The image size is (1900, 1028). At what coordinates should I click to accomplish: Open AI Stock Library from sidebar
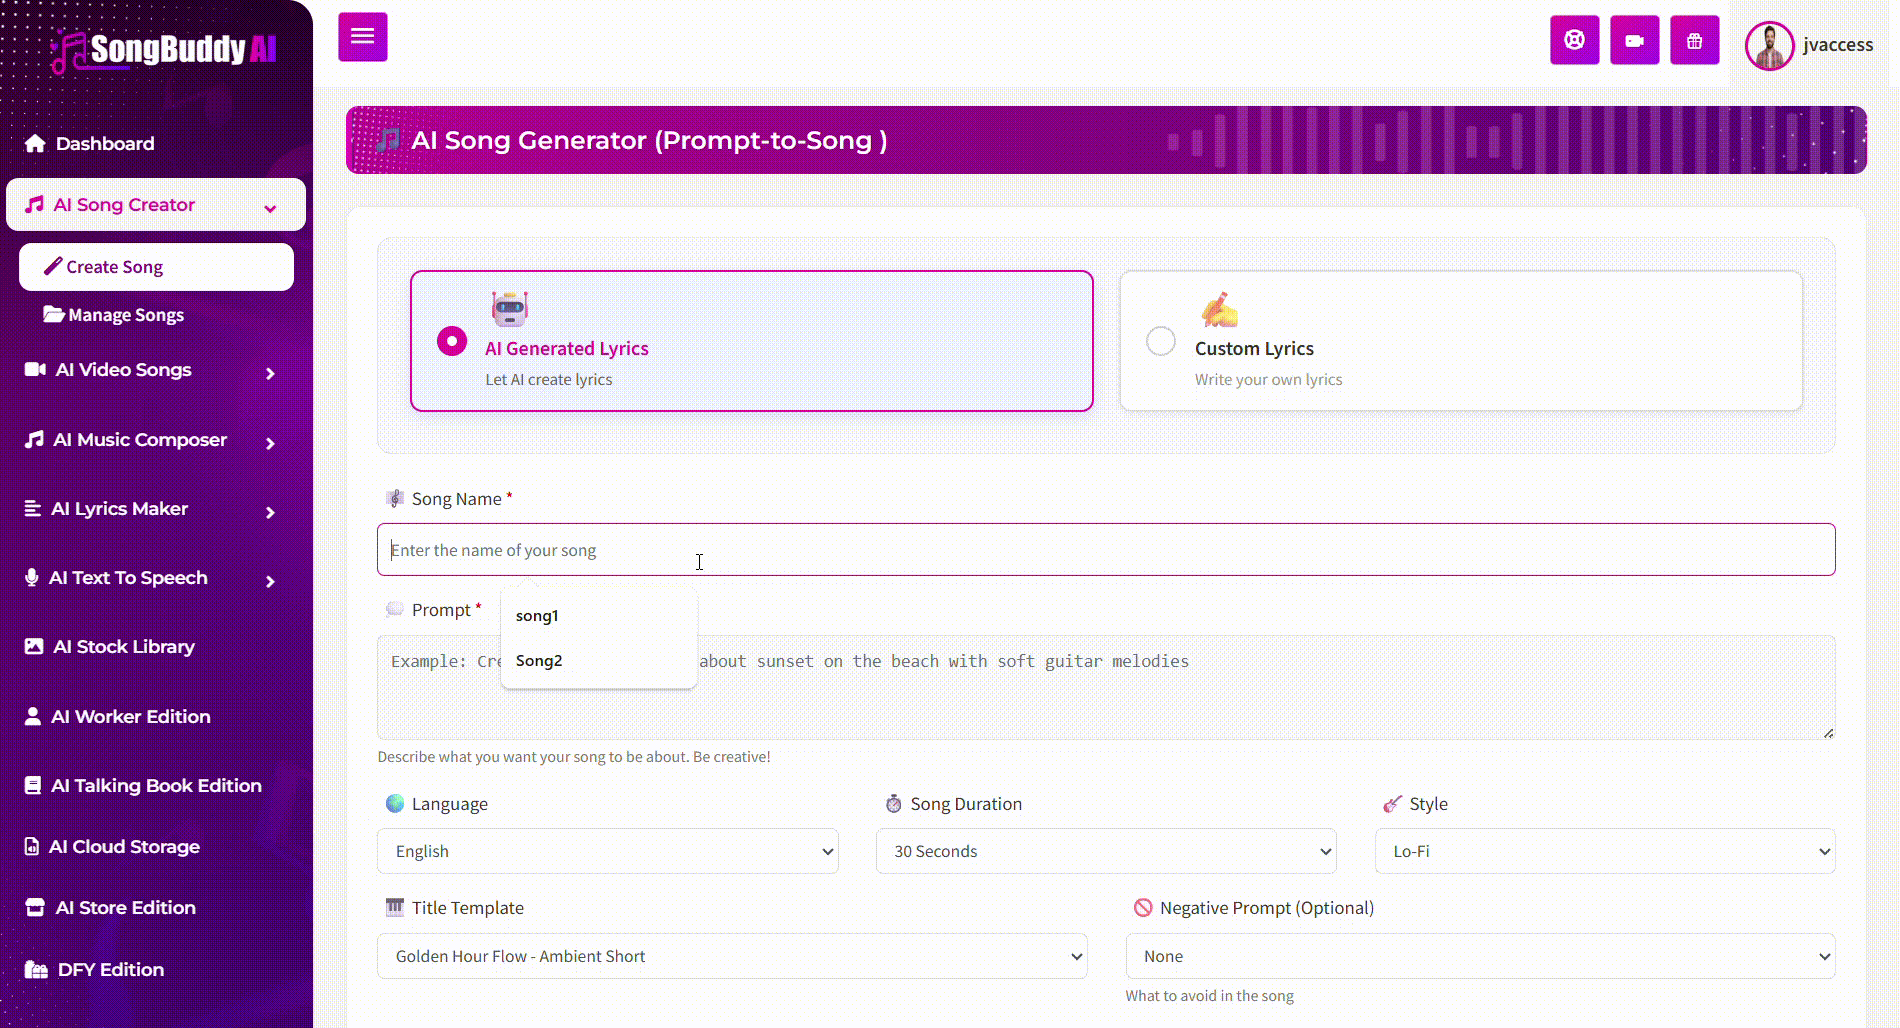tap(123, 647)
